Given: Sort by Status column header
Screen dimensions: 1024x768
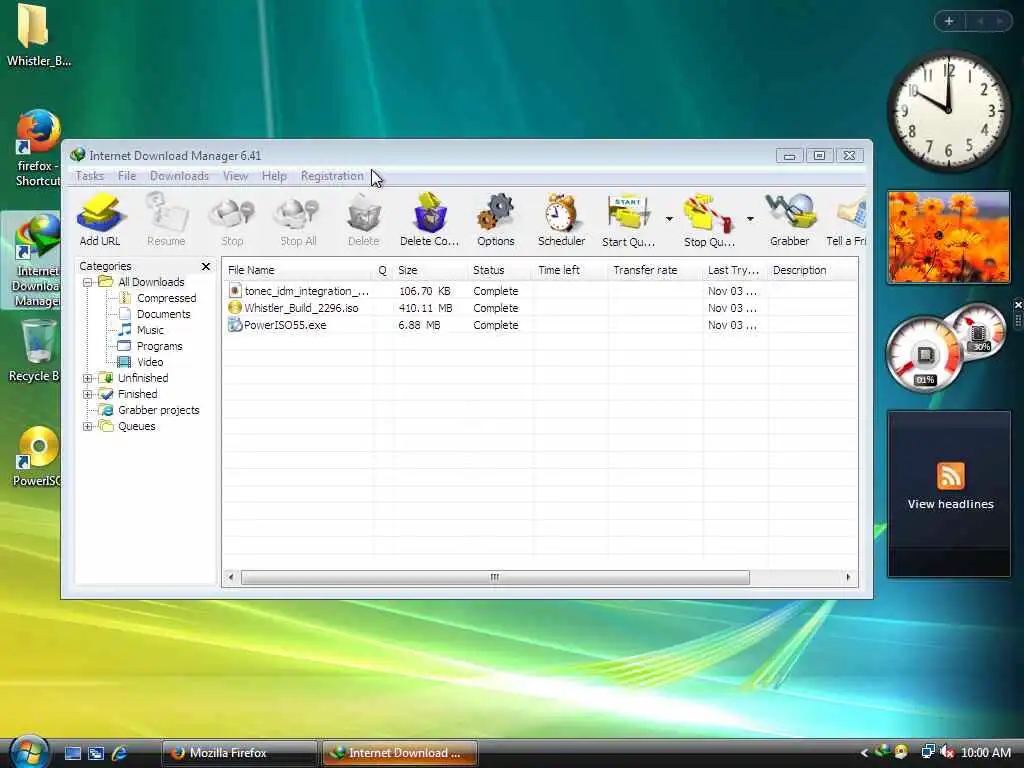Looking at the screenshot, I should 500,270.
